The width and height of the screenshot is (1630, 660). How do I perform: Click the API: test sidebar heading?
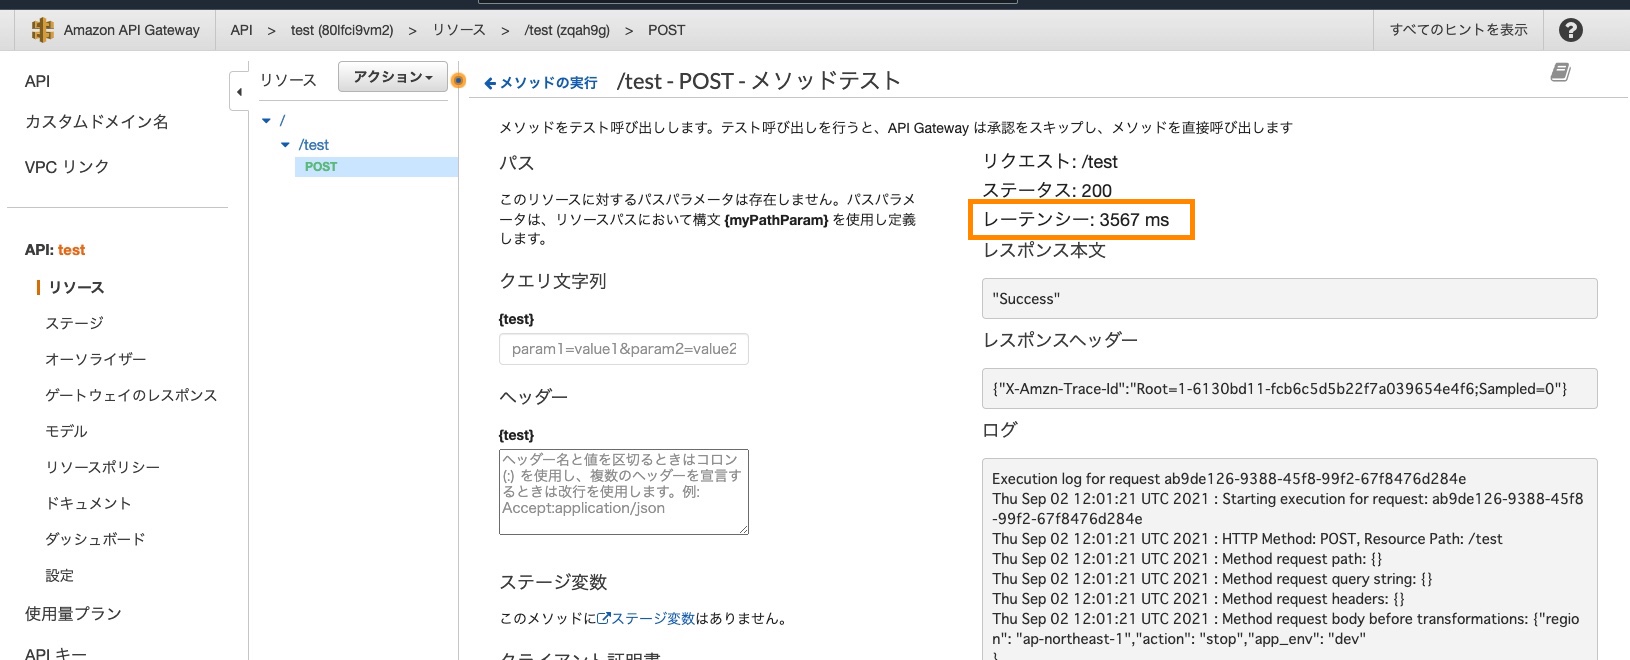click(55, 250)
